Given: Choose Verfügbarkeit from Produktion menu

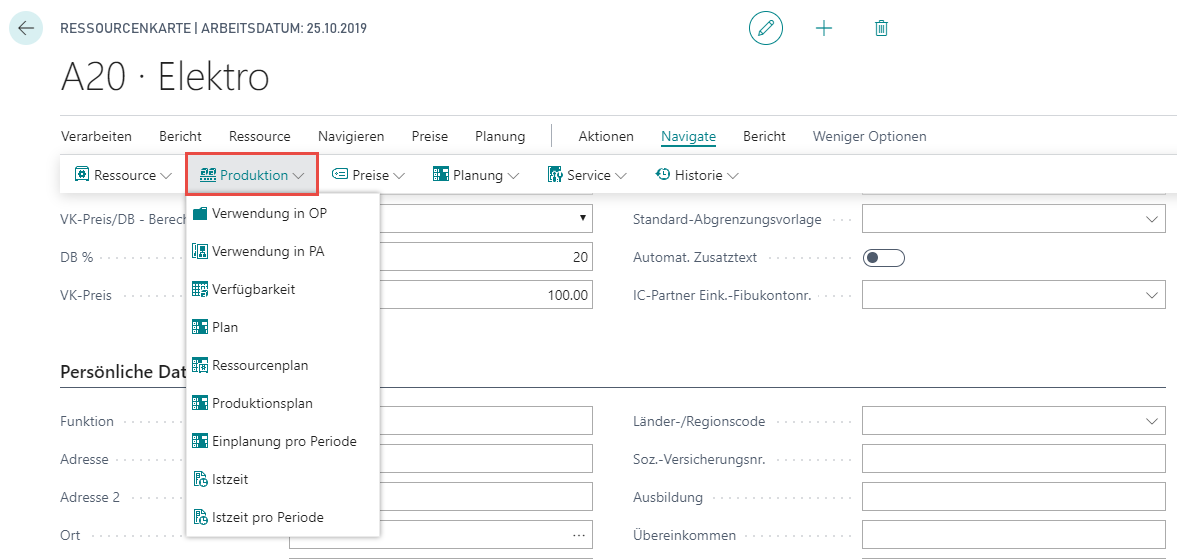Looking at the screenshot, I should [x=283, y=290].
